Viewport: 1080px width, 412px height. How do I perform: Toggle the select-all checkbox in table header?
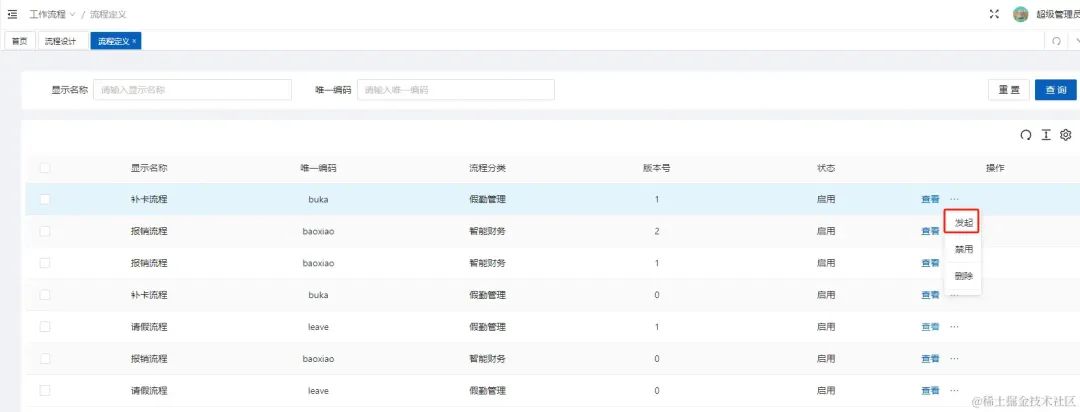click(x=45, y=167)
